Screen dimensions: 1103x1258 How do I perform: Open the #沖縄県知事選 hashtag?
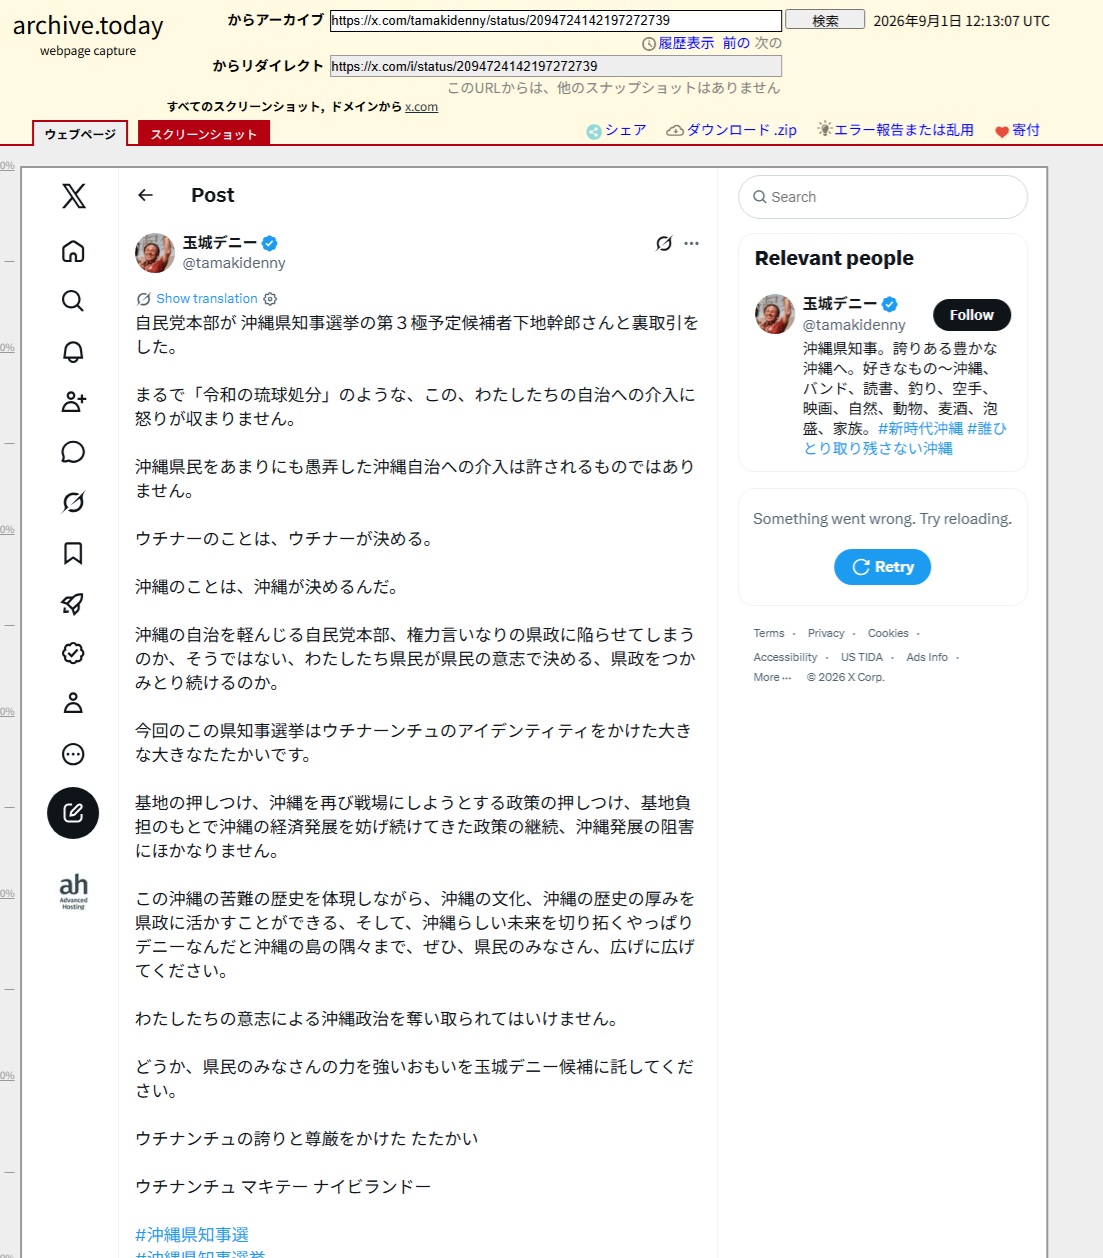[x=192, y=1235]
